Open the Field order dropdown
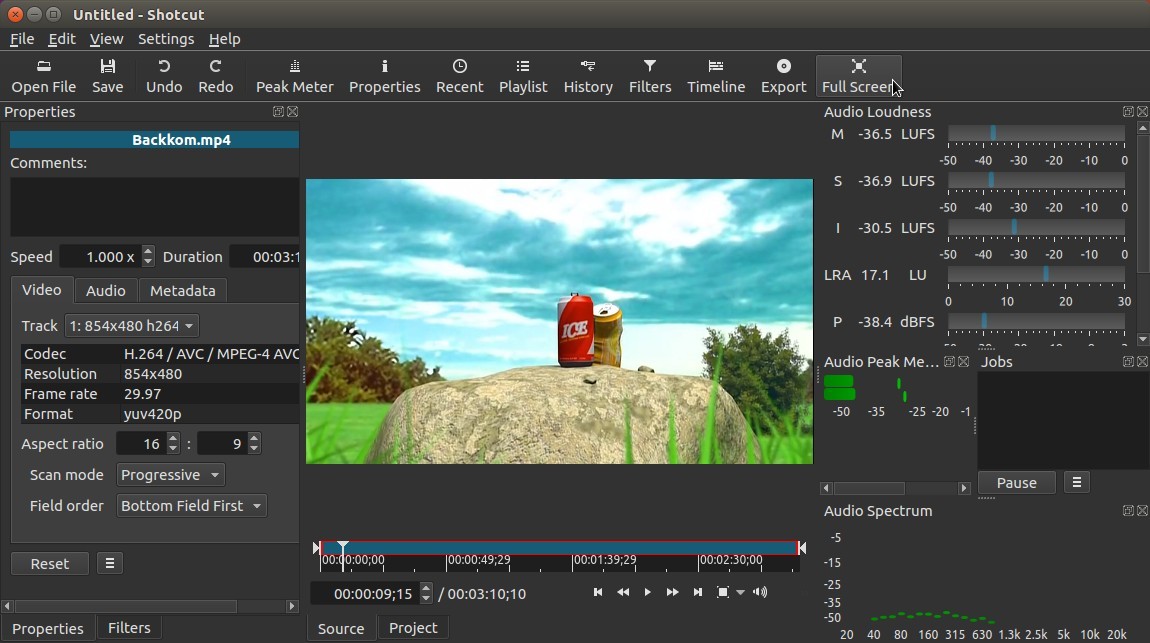This screenshot has height=643, width=1150. coord(191,506)
